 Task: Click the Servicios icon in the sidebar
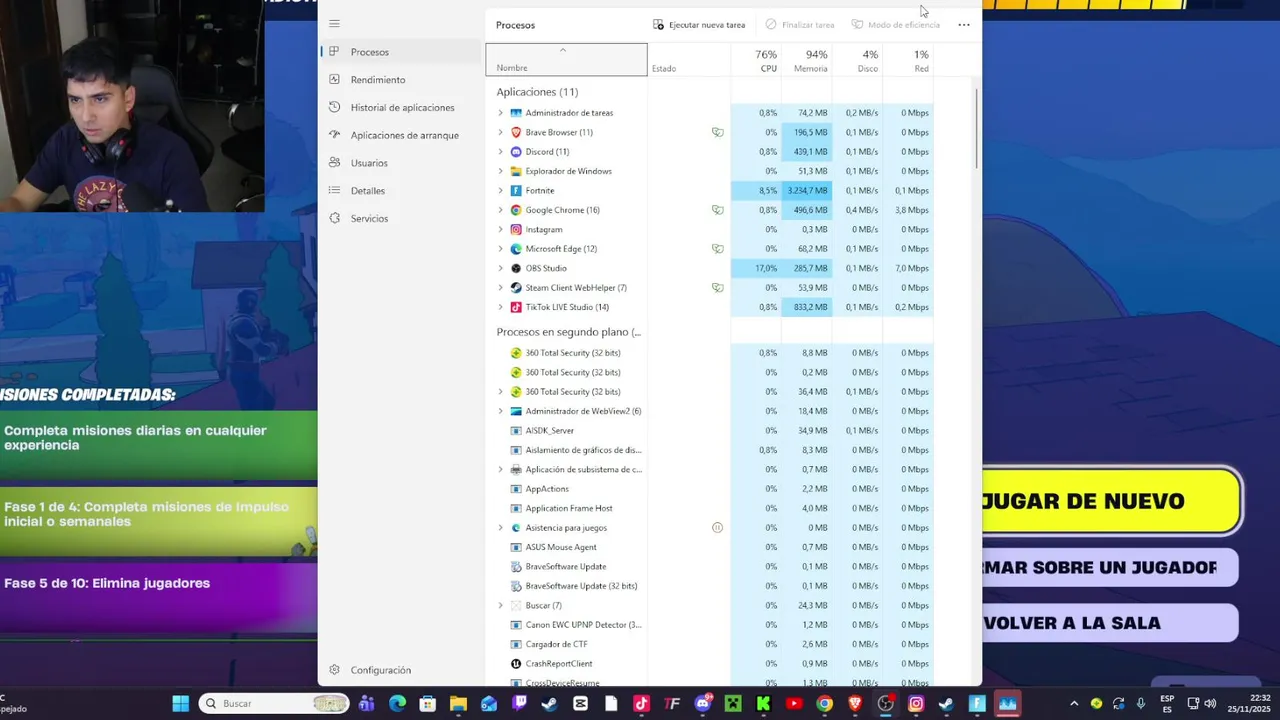point(334,218)
